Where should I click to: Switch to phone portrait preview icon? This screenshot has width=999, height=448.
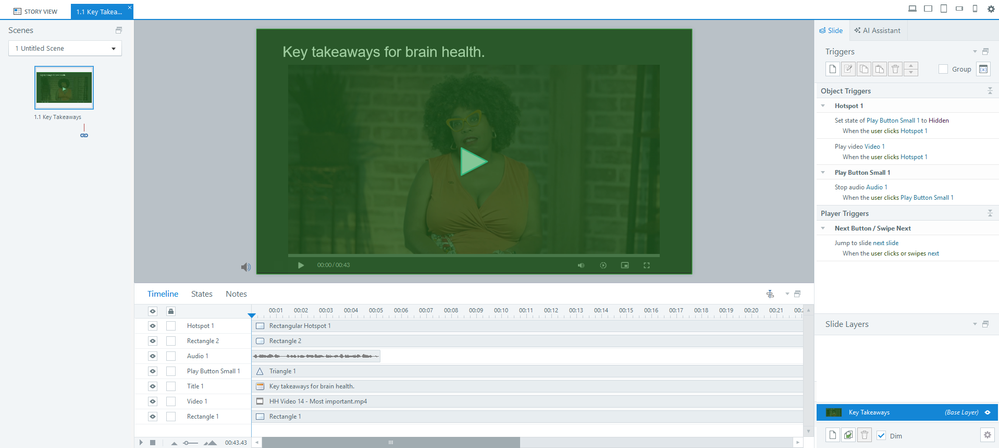pos(975,8)
